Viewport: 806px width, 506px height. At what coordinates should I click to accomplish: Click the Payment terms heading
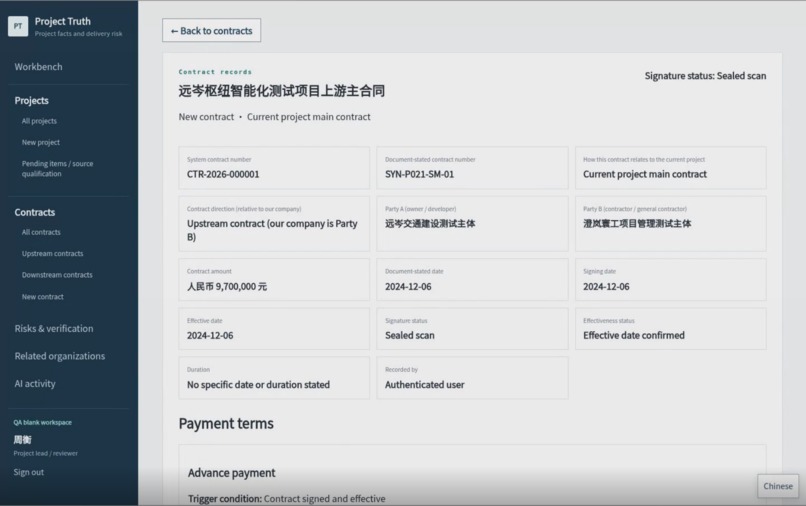[x=226, y=423]
